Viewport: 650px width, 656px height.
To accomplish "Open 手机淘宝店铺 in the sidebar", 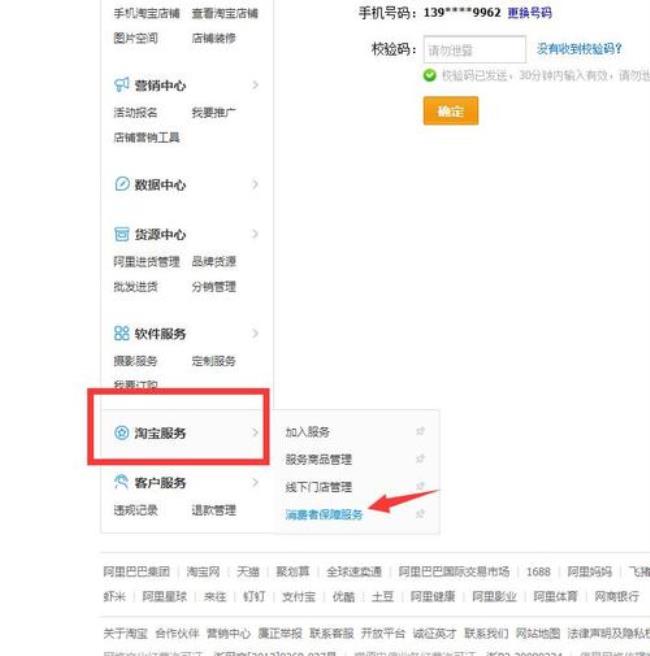I will pyautogui.click(x=146, y=13).
